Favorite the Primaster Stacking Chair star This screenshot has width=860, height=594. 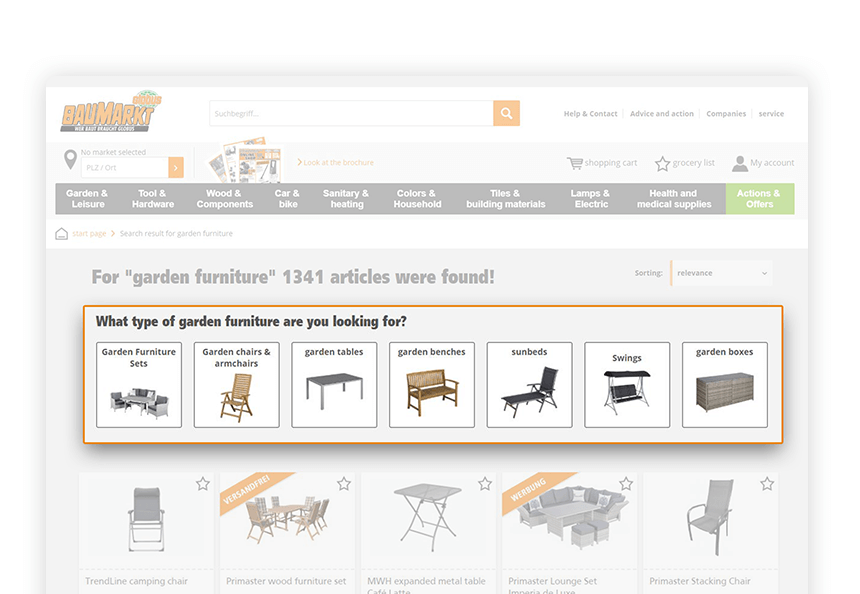(767, 484)
